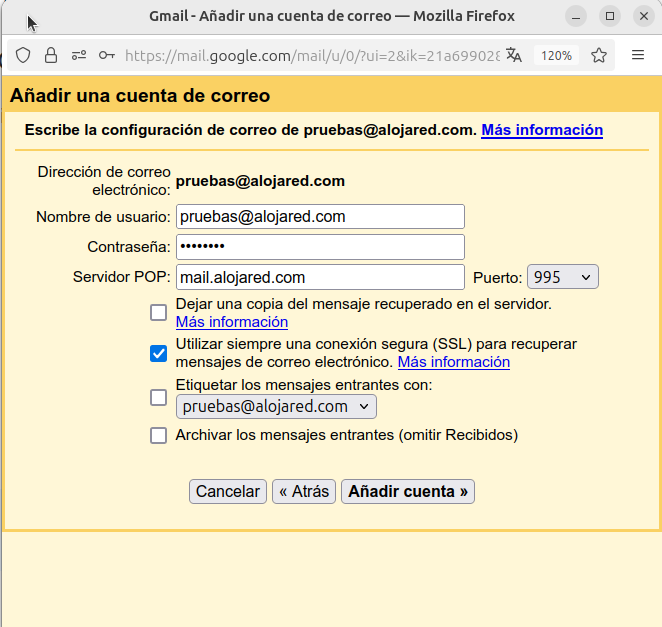
Task: Open the Firefox hamburger menu
Action: click(638, 55)
